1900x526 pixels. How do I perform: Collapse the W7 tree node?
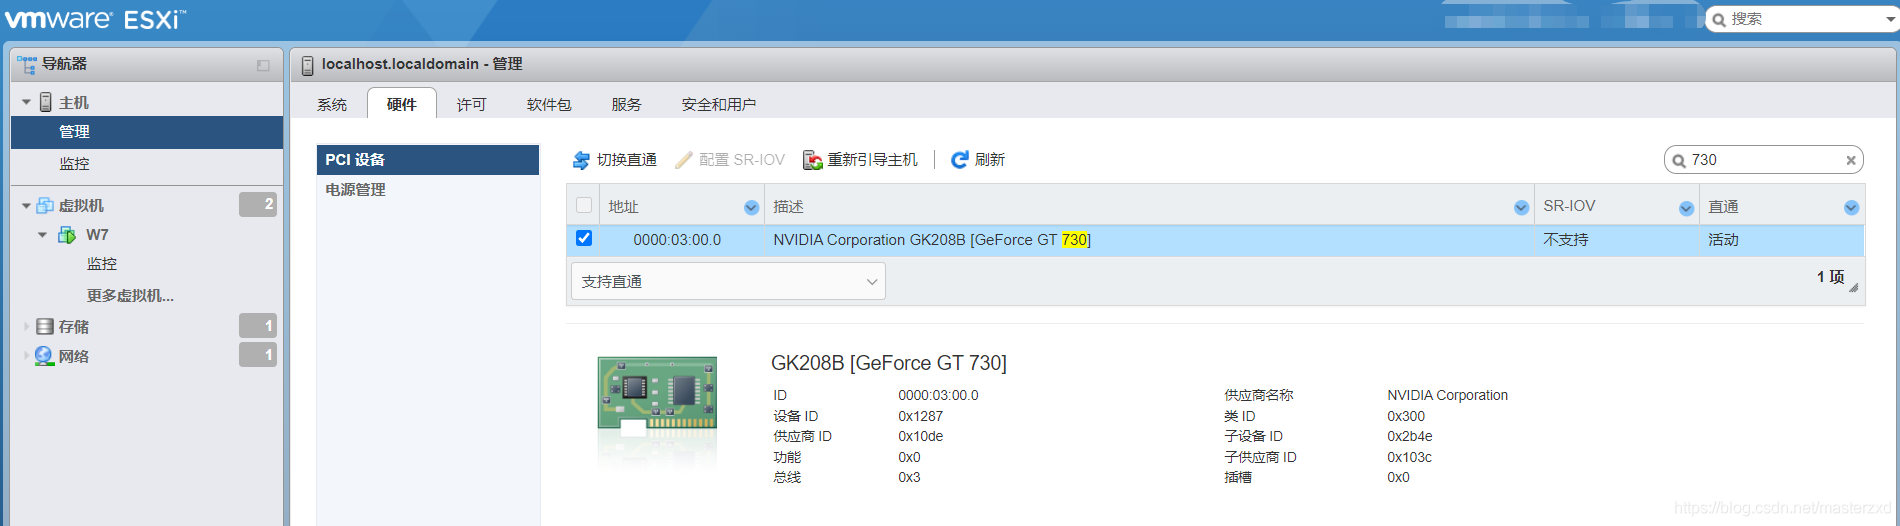click(42, 235)
